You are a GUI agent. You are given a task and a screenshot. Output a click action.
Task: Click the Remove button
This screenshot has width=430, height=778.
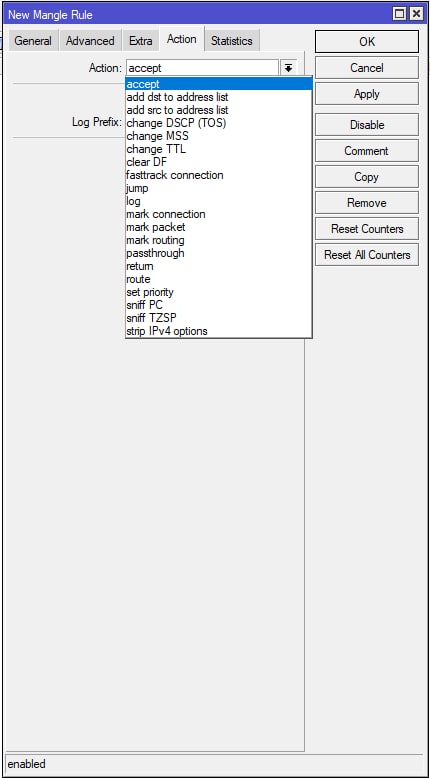point(367,202)
